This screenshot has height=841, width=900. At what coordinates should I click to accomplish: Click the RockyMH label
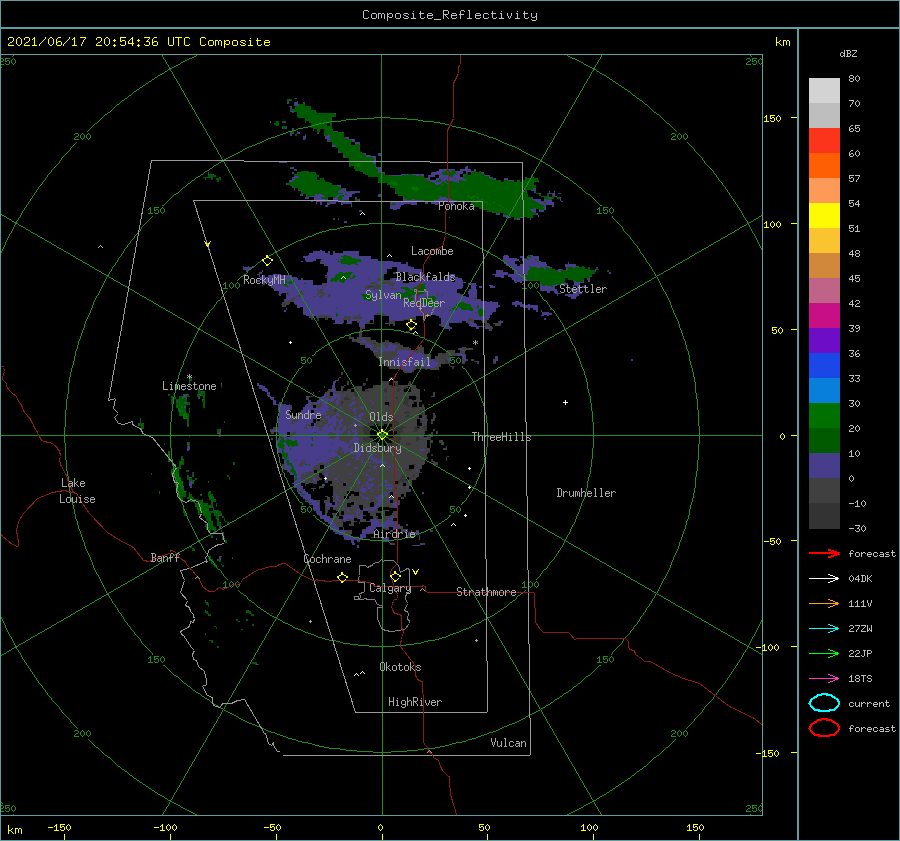click(264, 280)
